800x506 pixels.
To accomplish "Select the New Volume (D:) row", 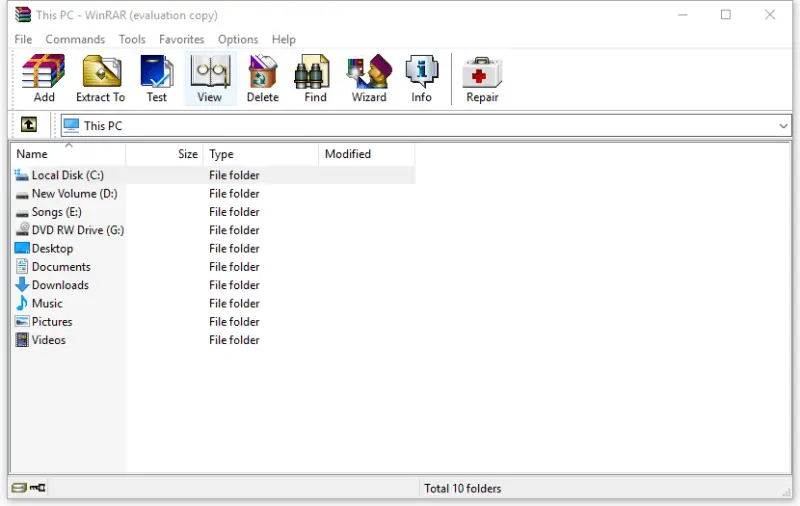I will point(213,193).
